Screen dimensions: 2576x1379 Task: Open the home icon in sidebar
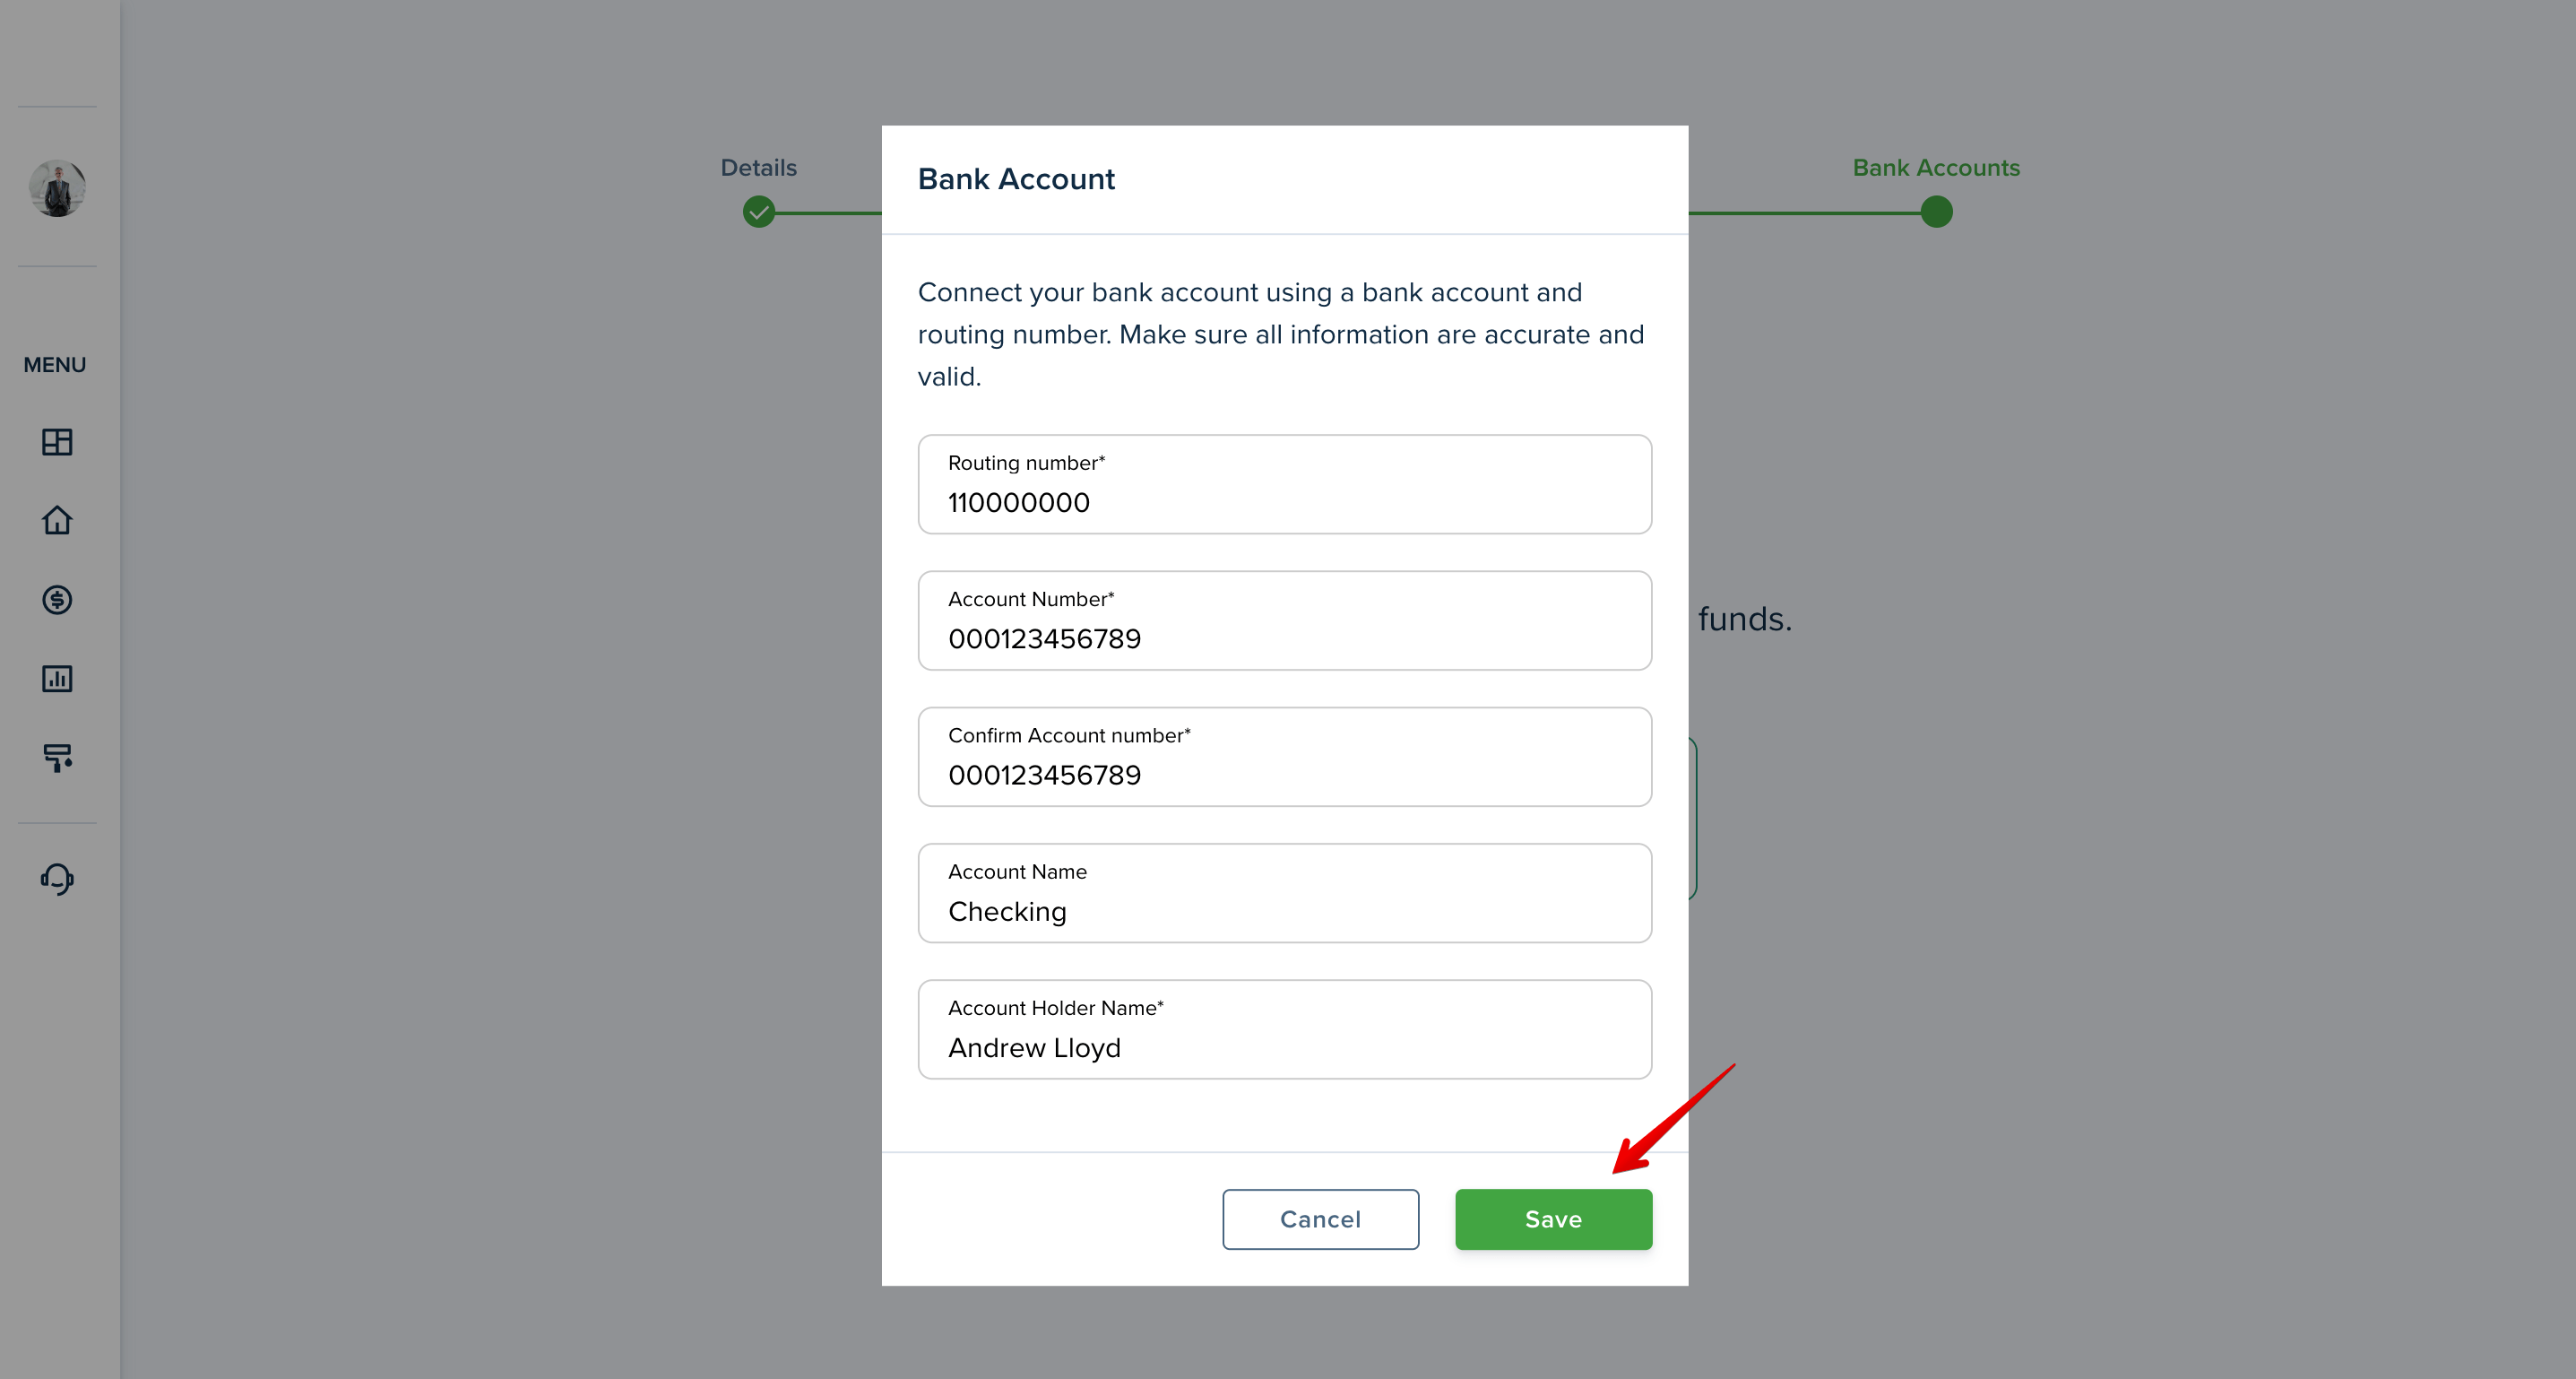click(57, 520)
